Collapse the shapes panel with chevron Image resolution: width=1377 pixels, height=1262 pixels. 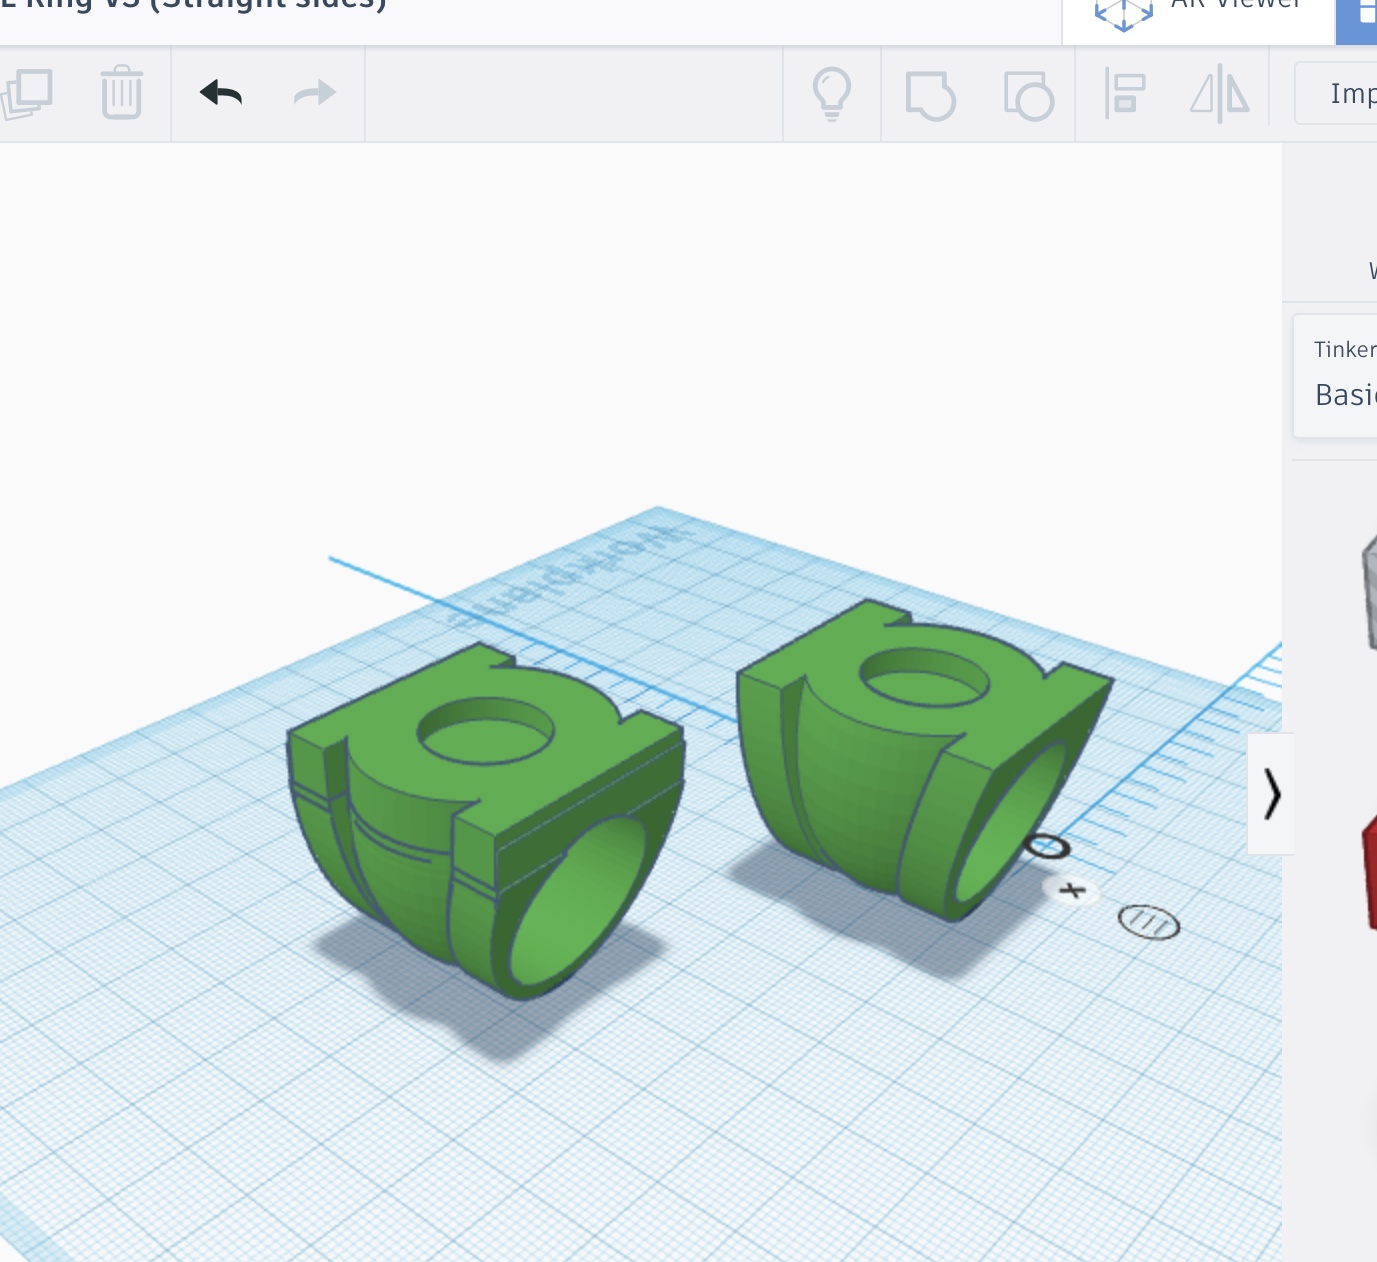click(x=1271, y=794)
